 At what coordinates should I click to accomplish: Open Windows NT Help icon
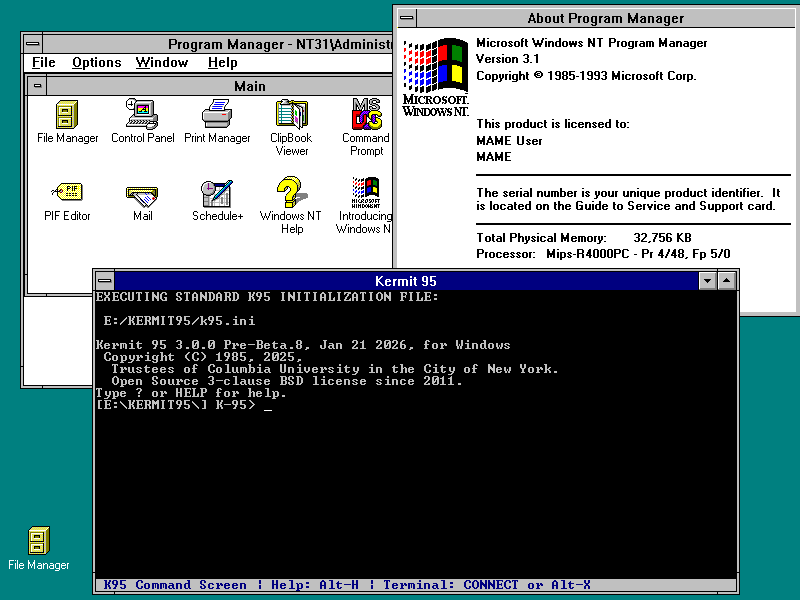pos(290,193)
